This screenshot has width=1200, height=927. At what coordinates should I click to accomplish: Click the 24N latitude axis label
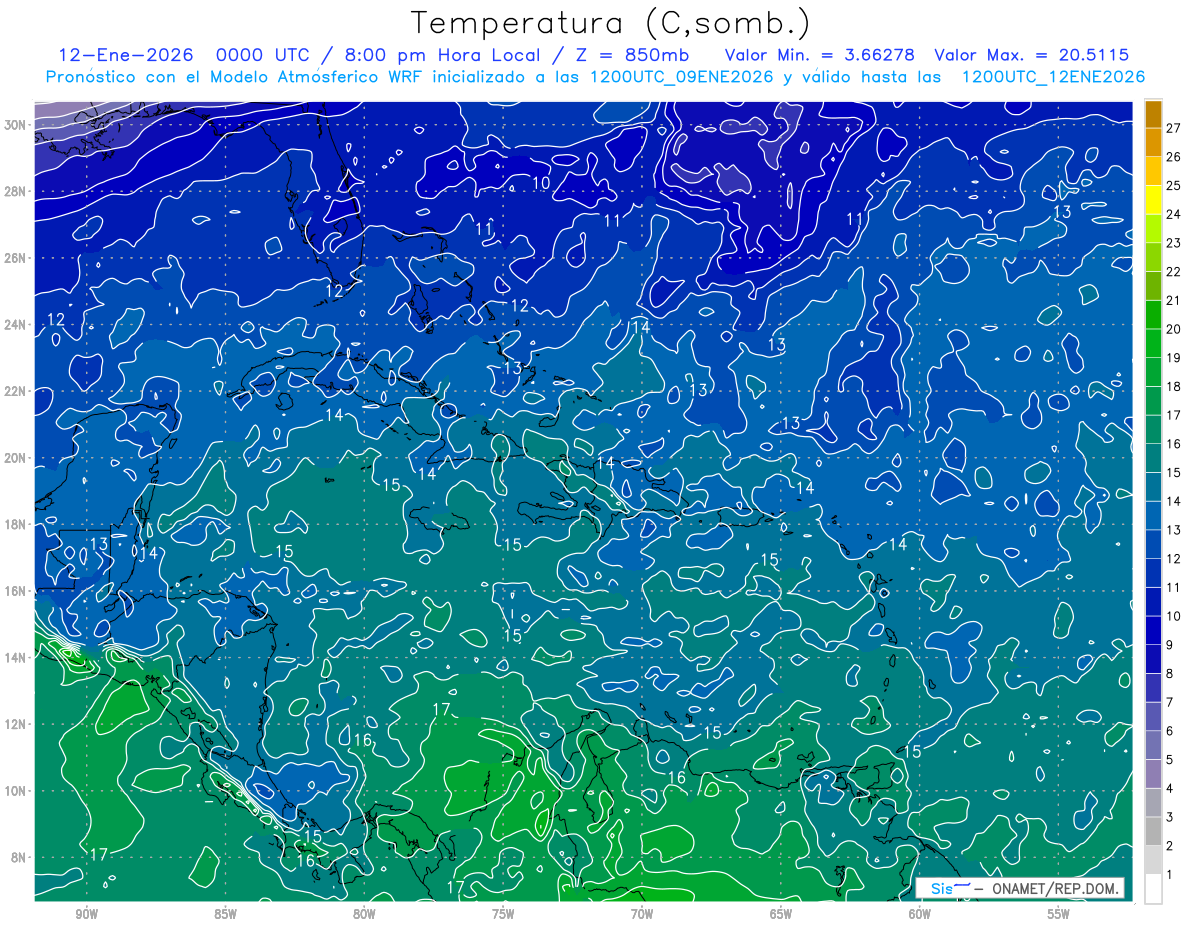[17, 324]
